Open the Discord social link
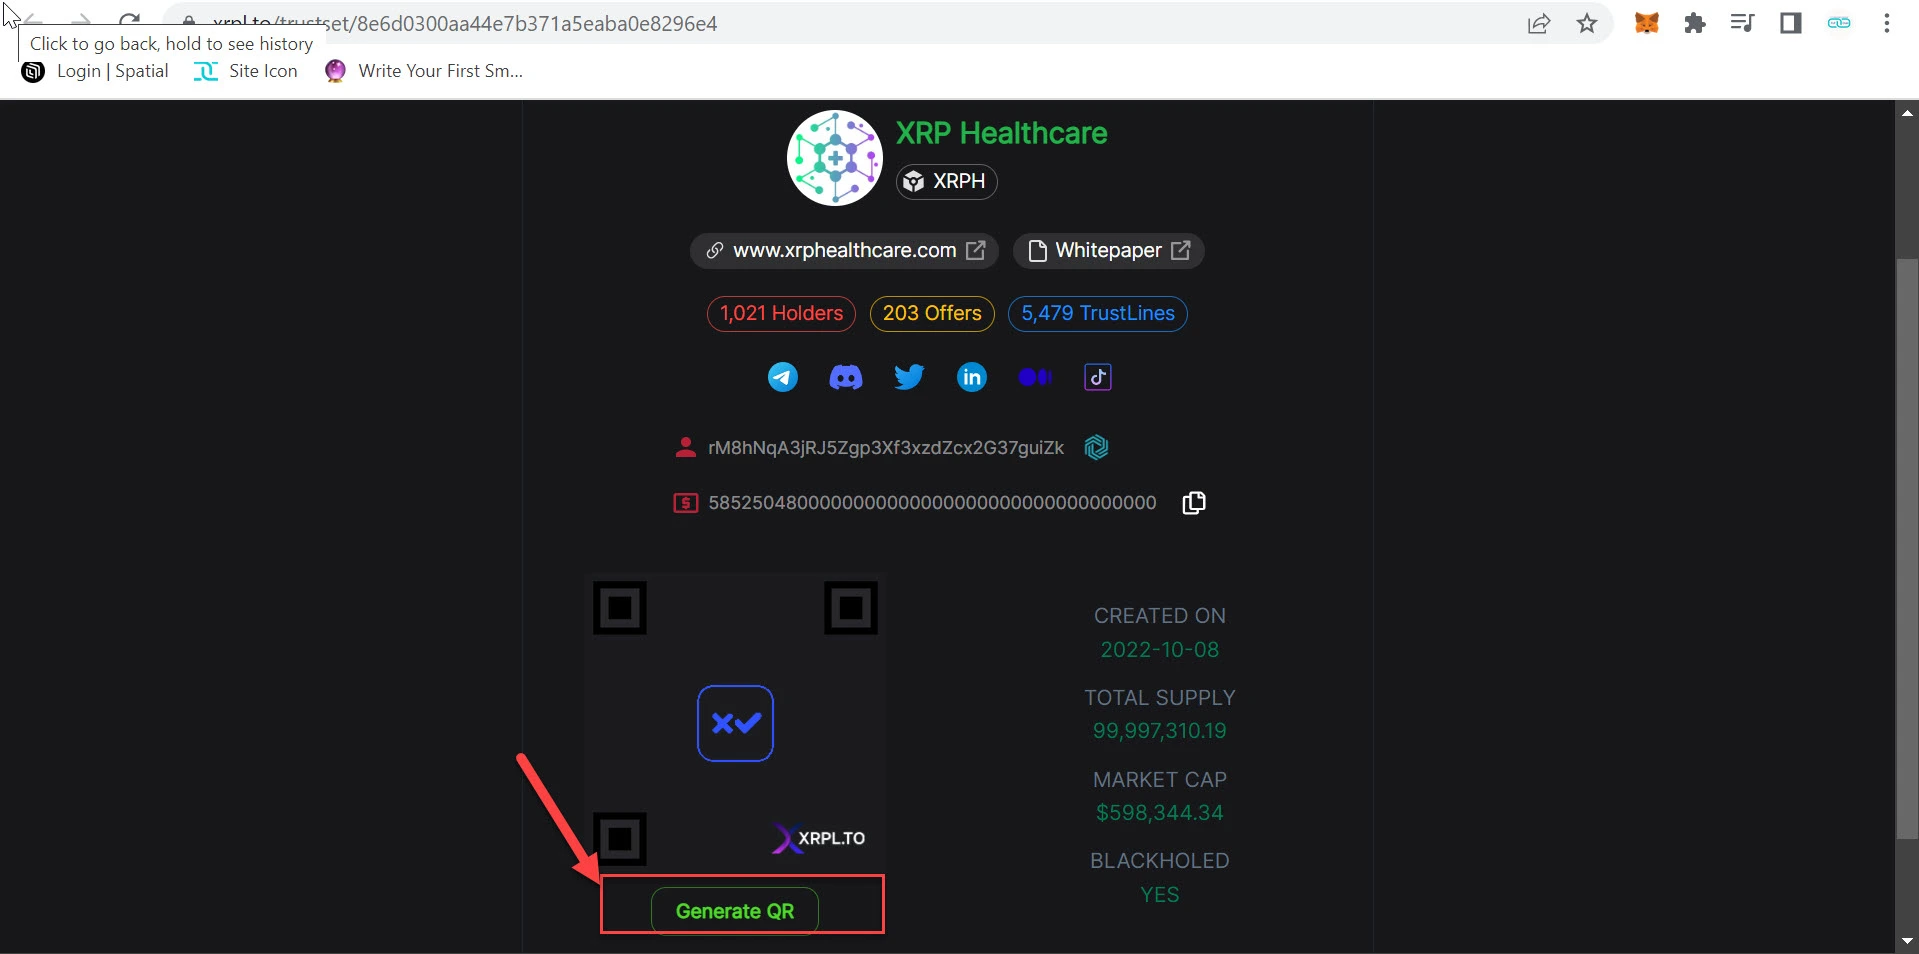This screenshot has width=1919, height=954. [846, 377]
